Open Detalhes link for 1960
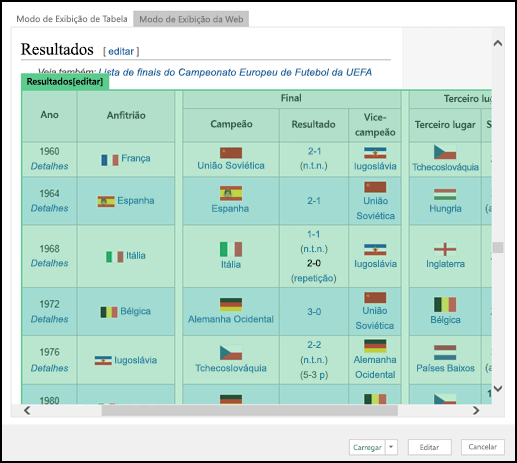This screenshot has height=463, width=517. [x=49, y=166]
